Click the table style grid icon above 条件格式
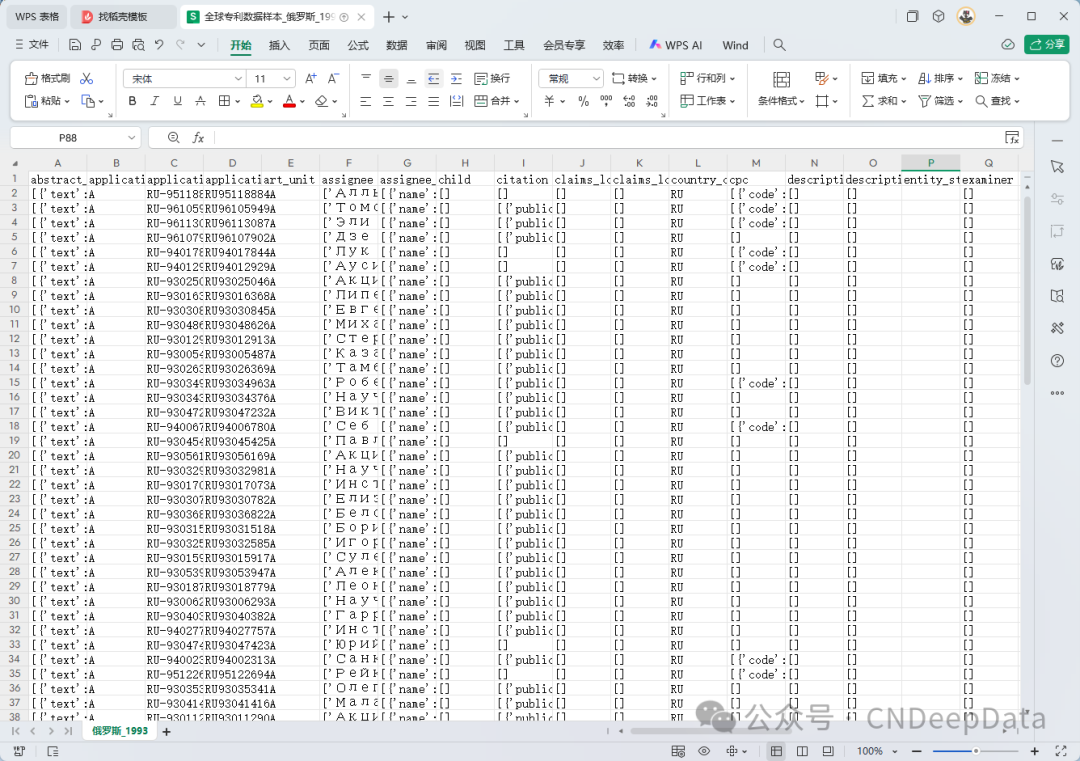 point(781,79)
